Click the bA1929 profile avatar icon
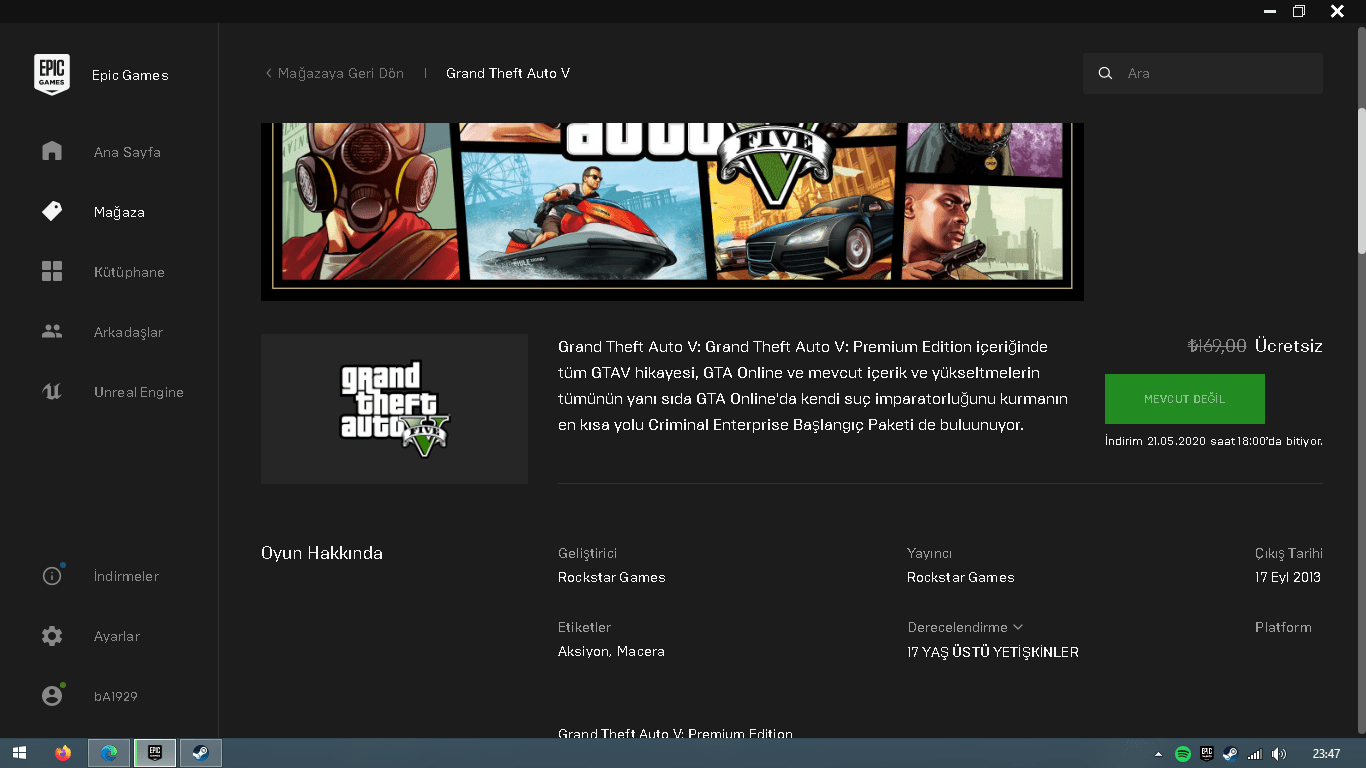 click(52, 695)
